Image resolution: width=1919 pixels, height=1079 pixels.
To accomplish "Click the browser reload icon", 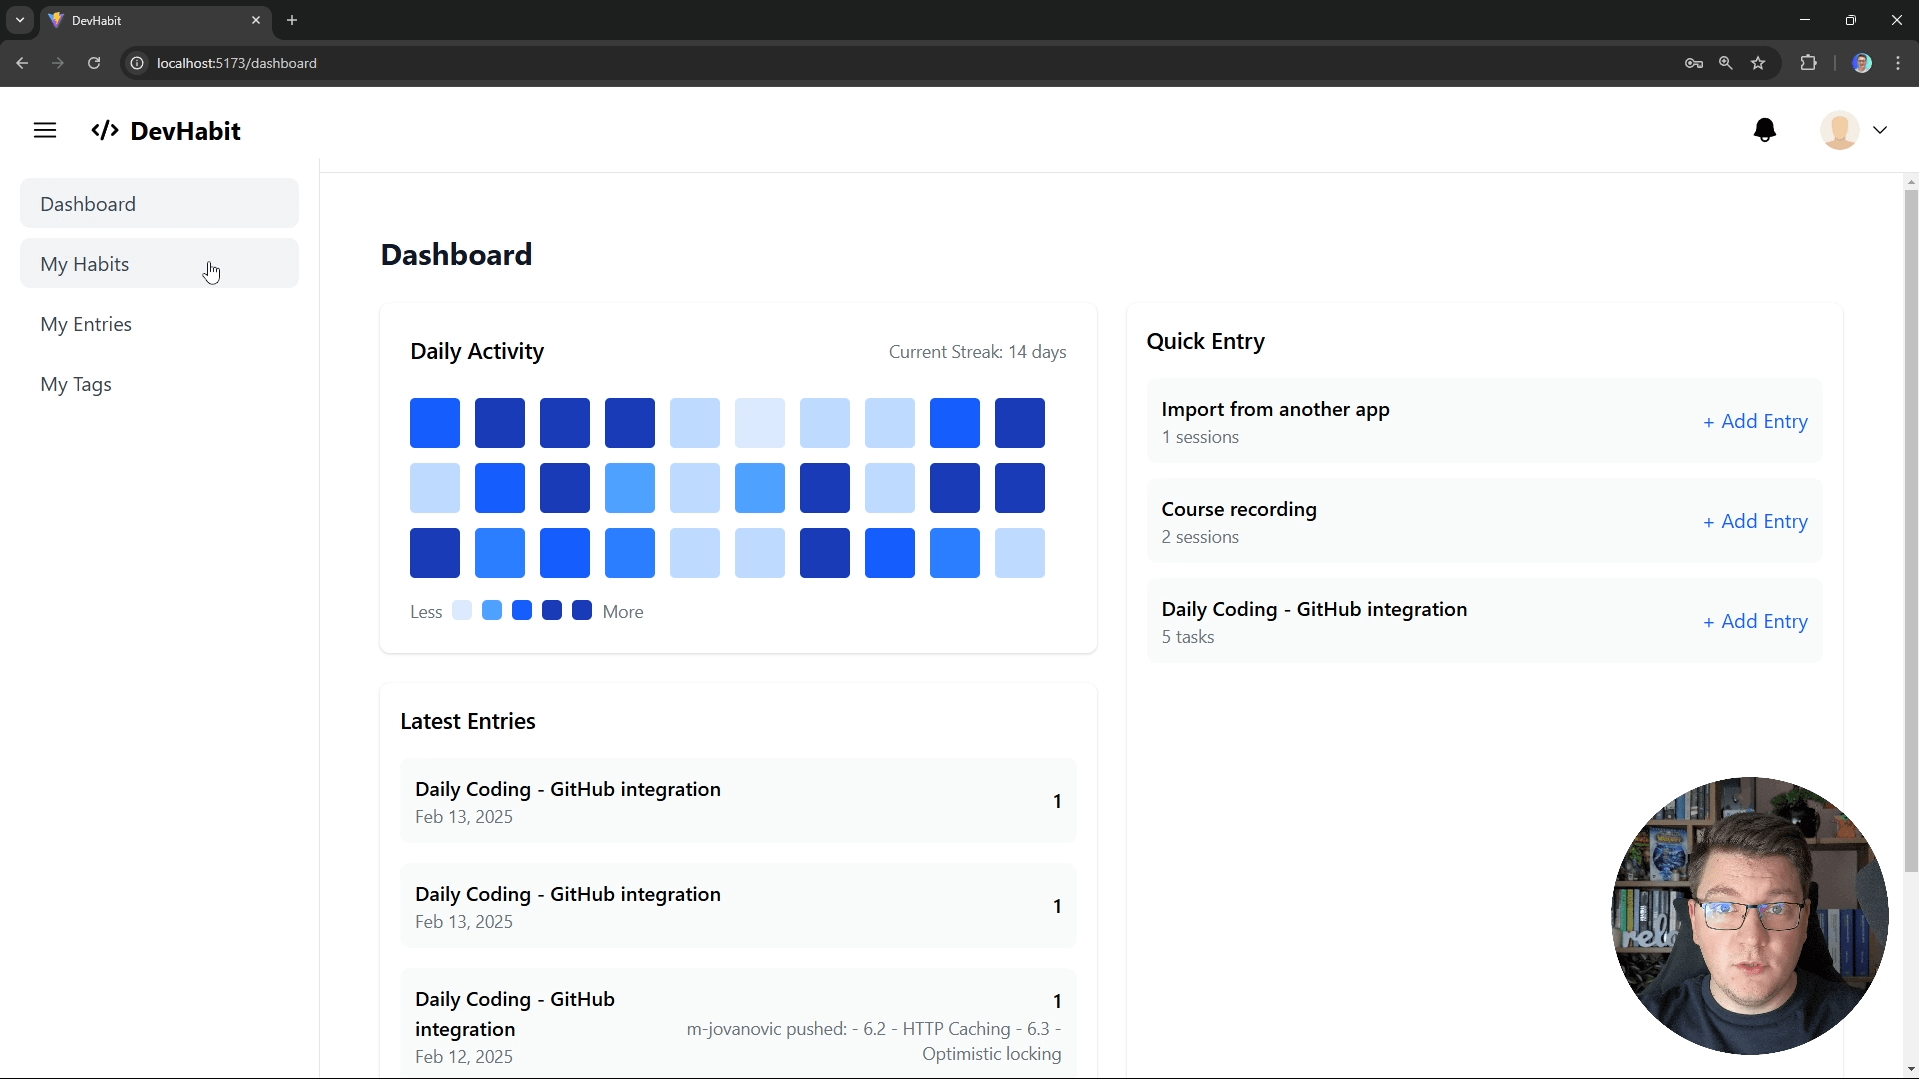I will coord(94,63).
